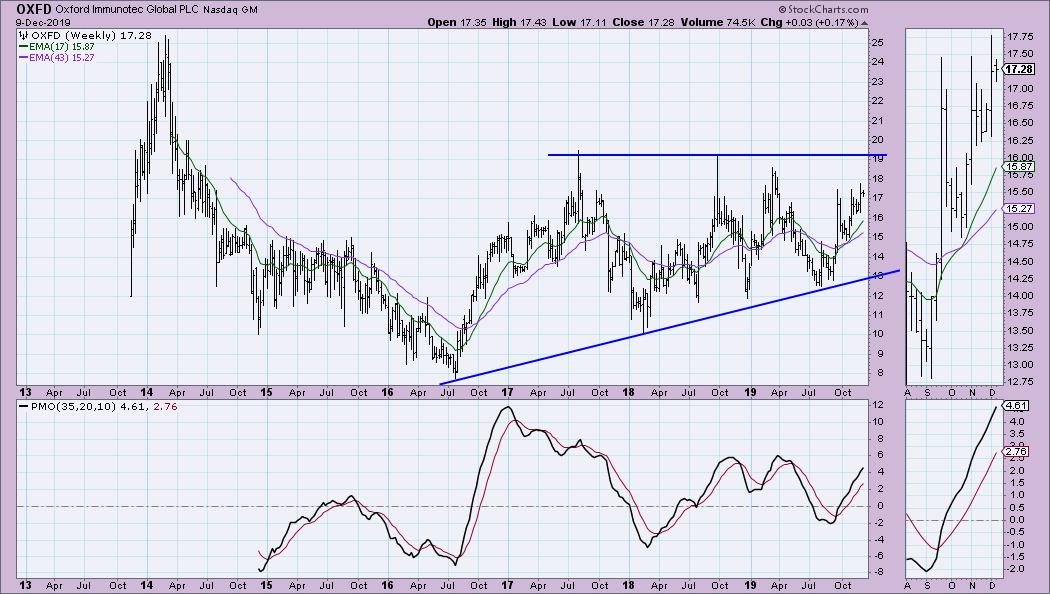Click the High 17.43 value
Image resolution: width=1050 pixels, height=594 pixels.
tap(519, 22)
